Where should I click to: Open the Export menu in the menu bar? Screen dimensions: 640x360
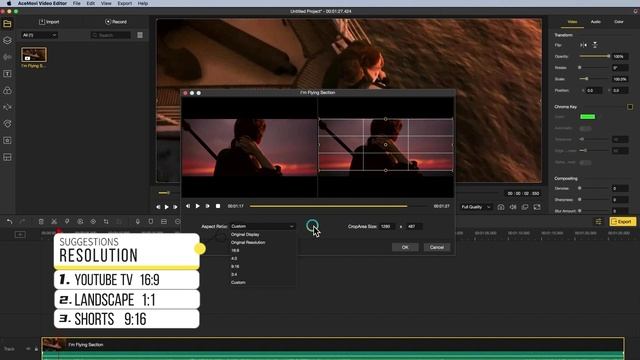click(124, 3)
